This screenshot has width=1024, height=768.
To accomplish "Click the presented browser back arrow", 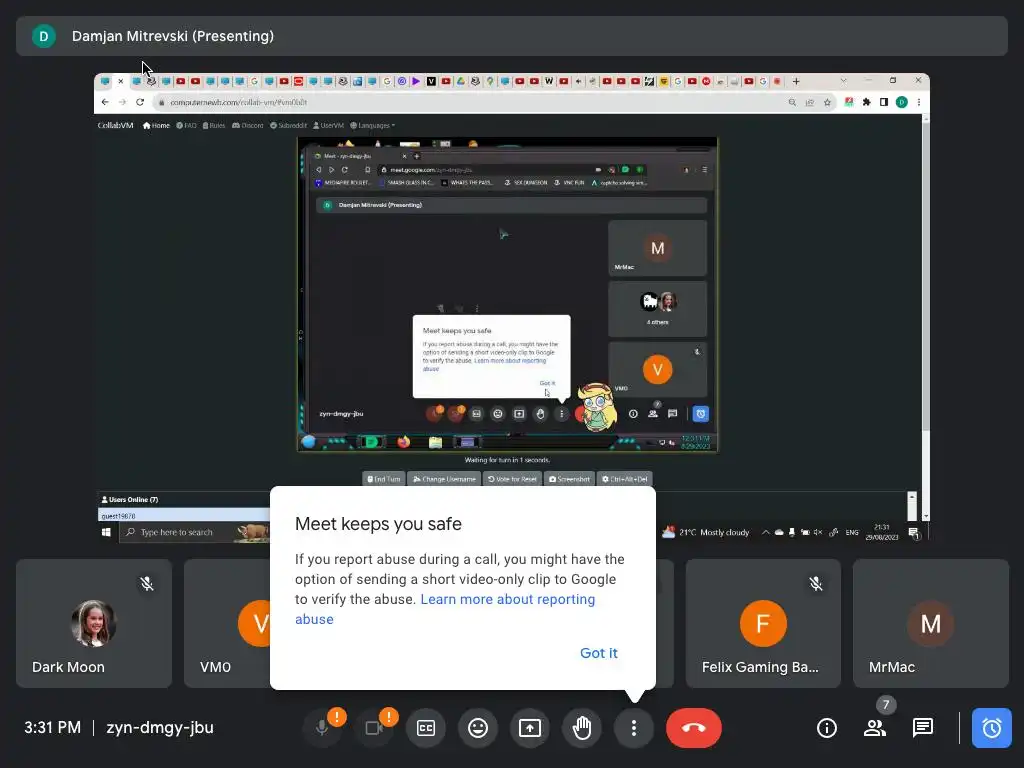I will pos(105,103).
